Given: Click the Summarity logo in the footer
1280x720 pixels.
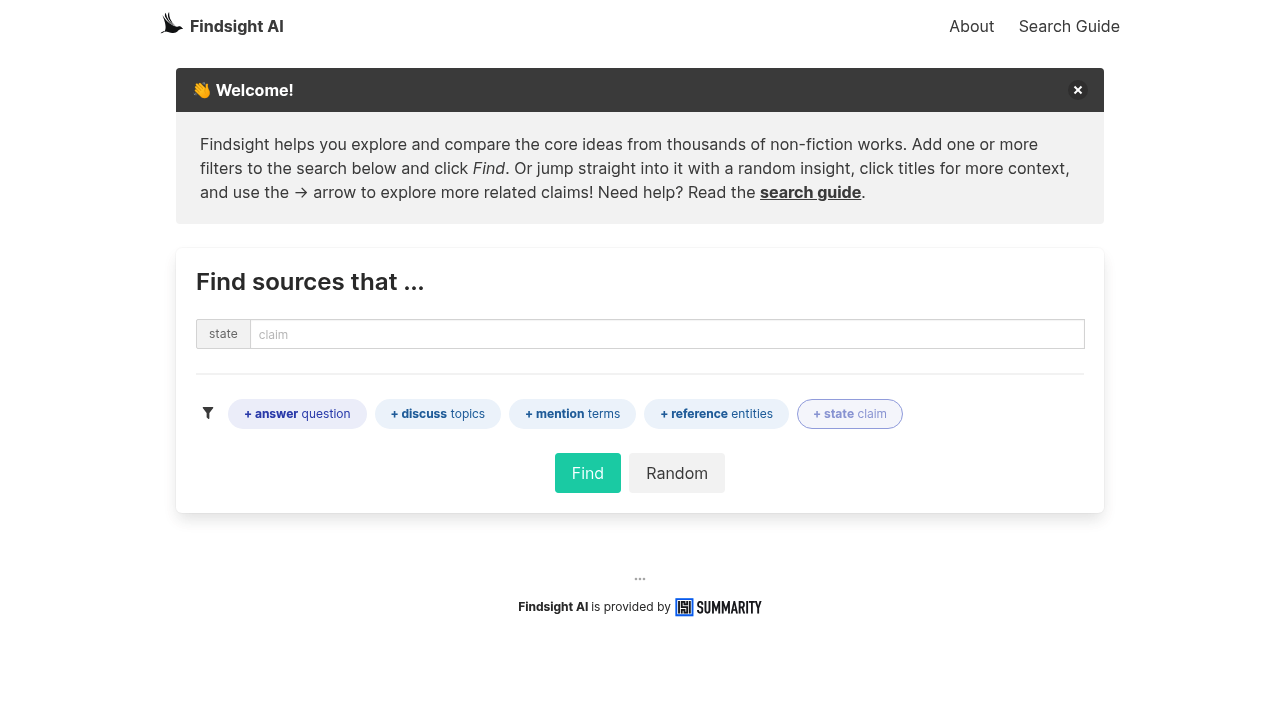Looking at the screenshot, I should point(717,607).
